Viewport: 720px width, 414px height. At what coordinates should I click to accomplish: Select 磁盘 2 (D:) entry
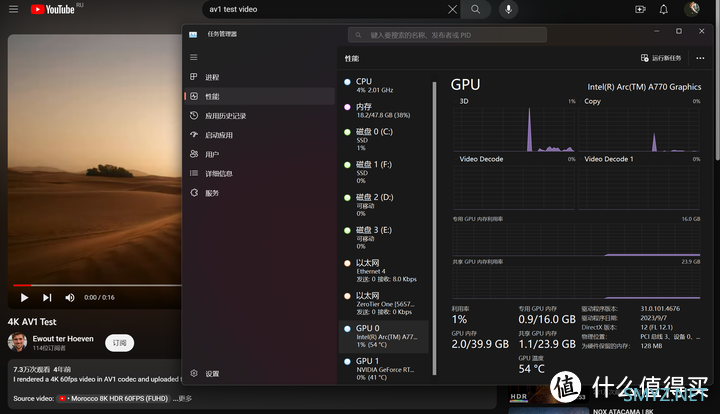(384, 205)
